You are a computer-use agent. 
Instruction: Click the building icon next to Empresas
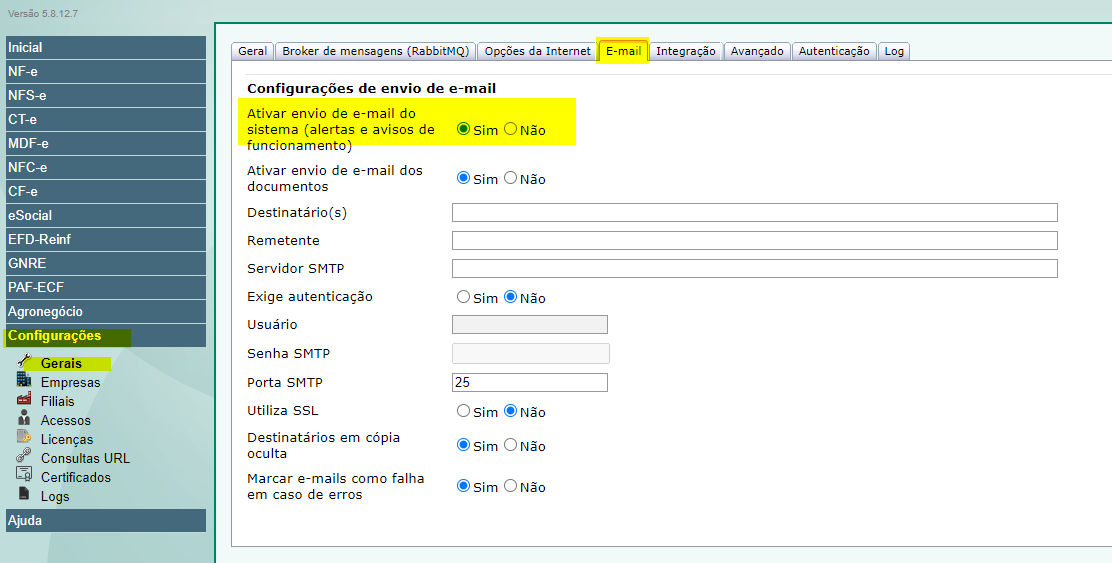(x=24, y=380)
